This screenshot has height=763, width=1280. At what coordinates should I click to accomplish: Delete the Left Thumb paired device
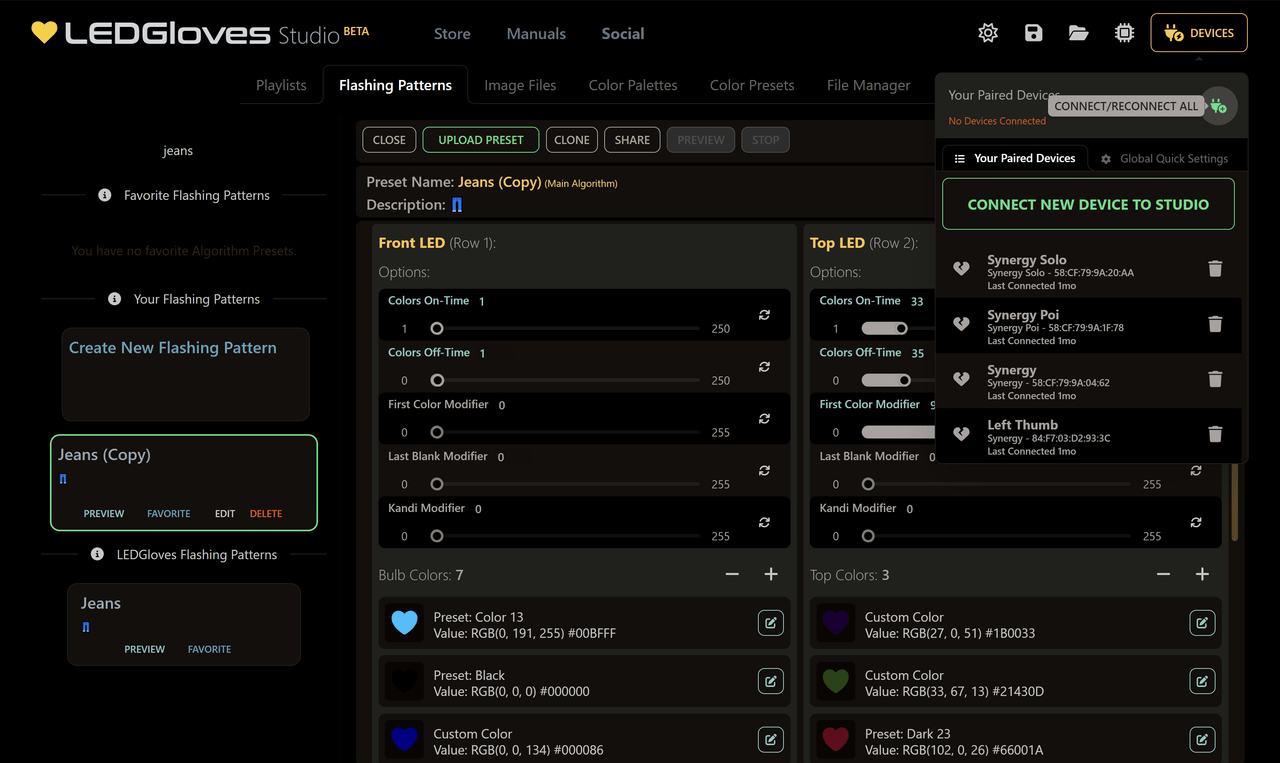pos(1215,433)
